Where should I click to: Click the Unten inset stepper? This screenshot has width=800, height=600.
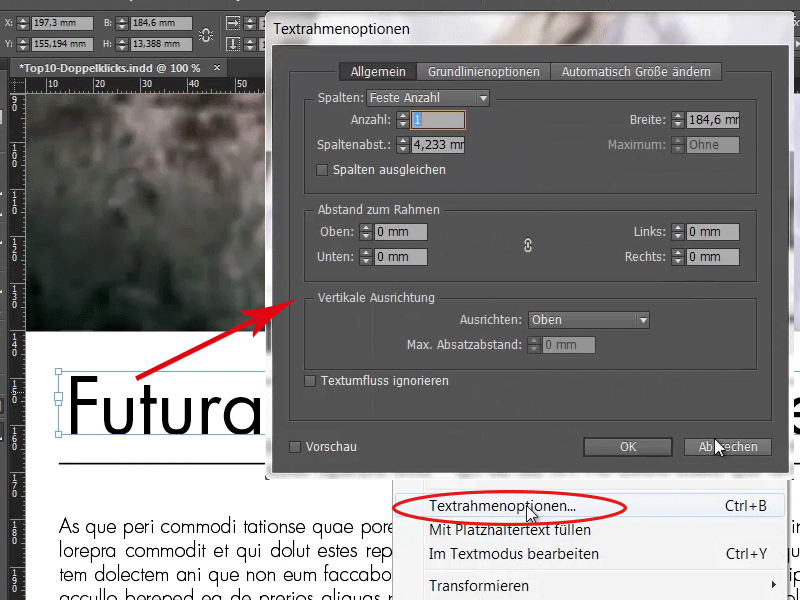pyautogui.click(x=365, y=257)
